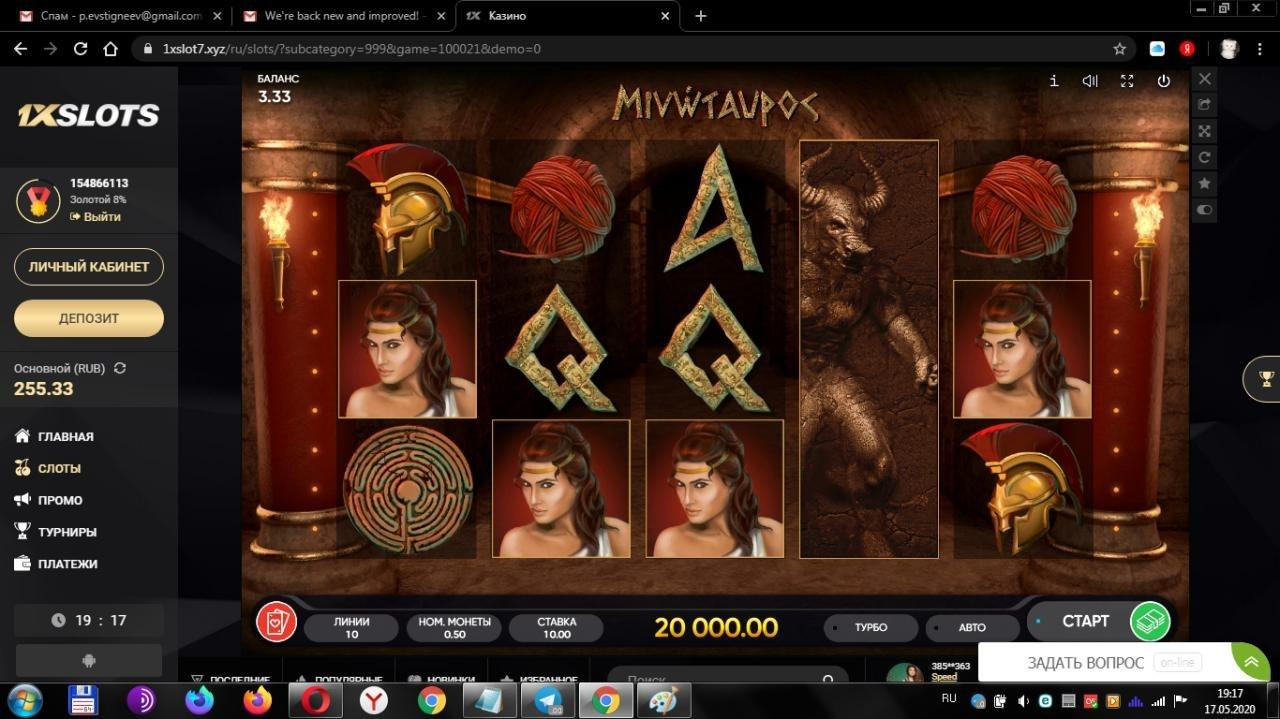Image resolution: width=1280 pixels, height=719 pixels.
Task: Click the Депозит button
Action: [89, 318]
